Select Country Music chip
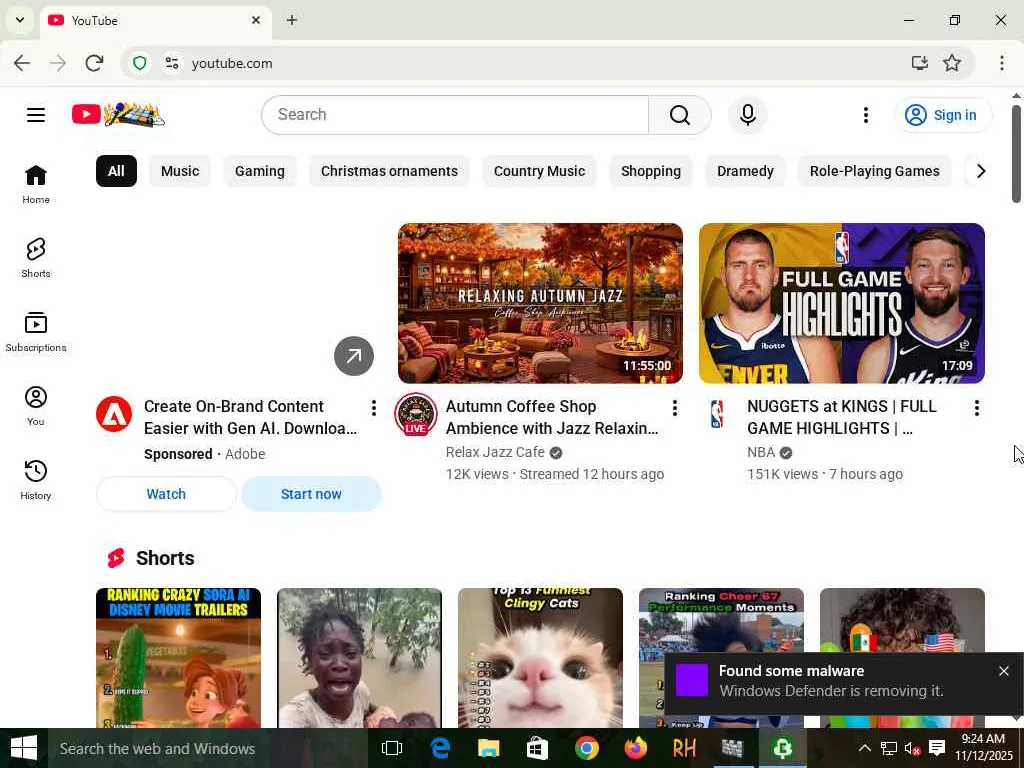1024x768 pixels. [539, 171]
